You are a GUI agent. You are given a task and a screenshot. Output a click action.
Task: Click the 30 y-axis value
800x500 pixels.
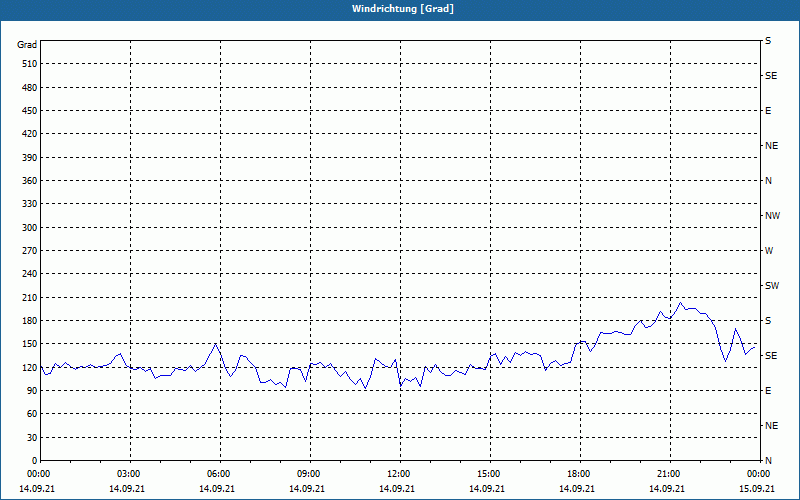click(32, 438)
